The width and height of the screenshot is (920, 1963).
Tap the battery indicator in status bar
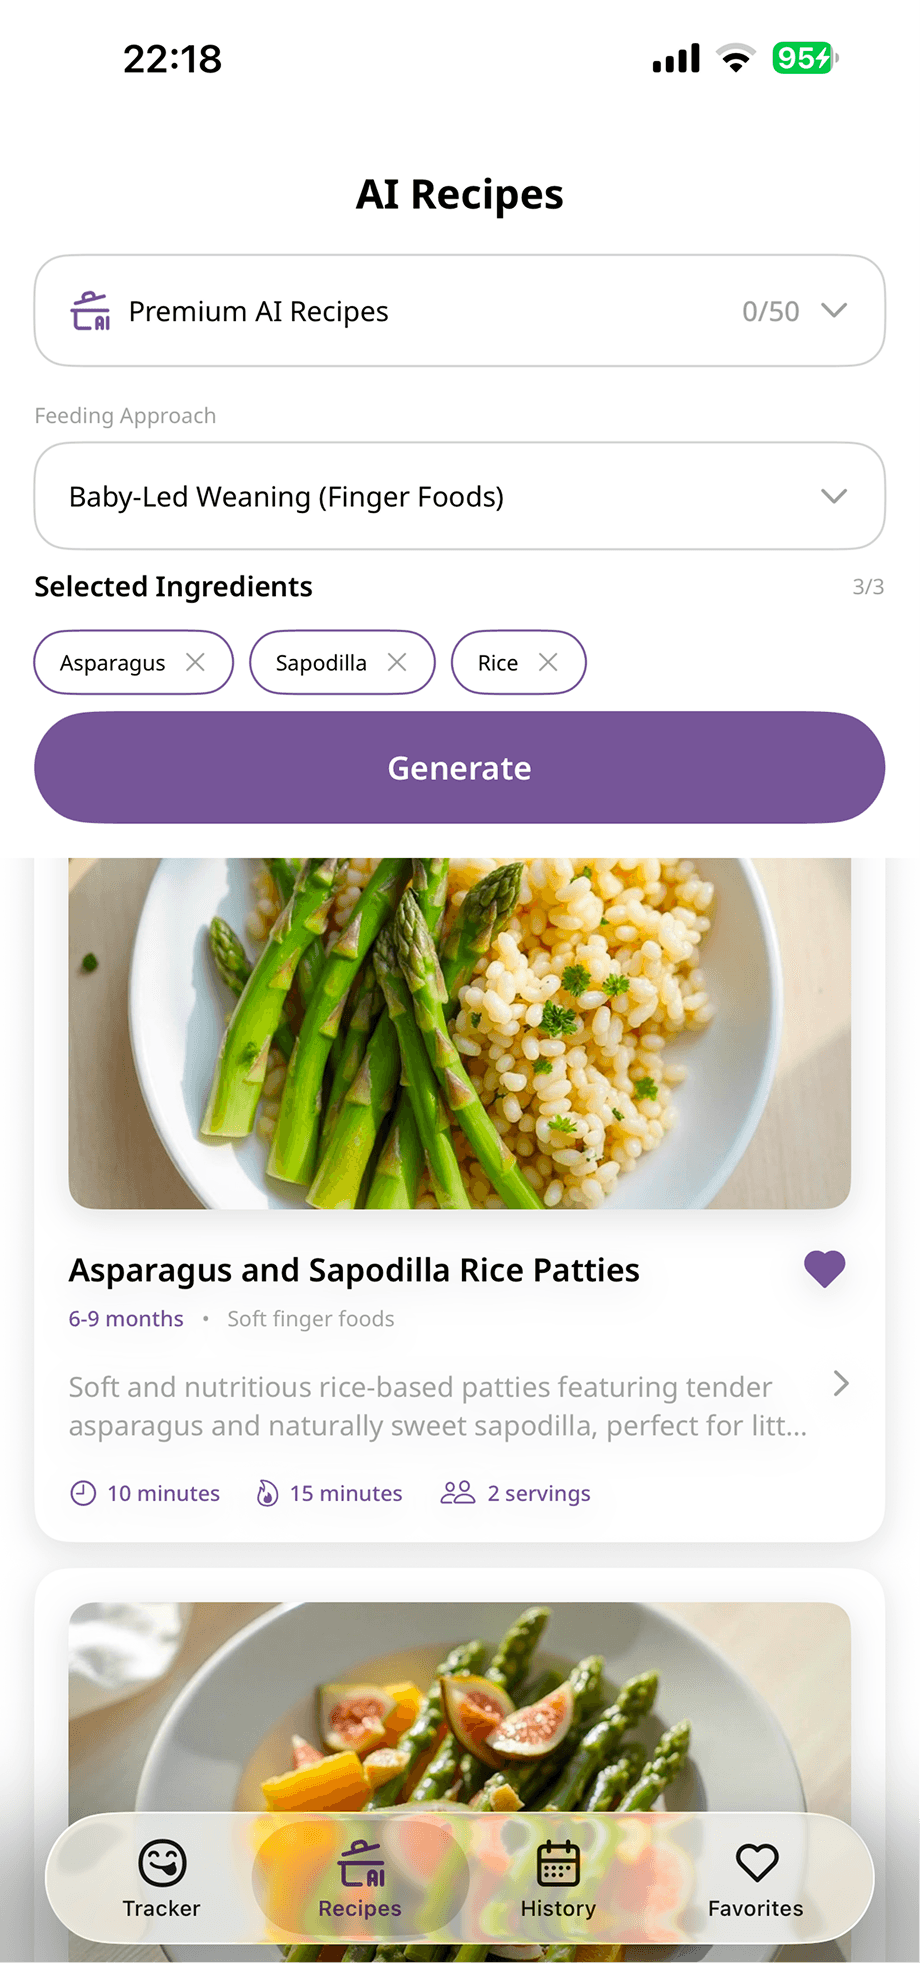(804, 58)
